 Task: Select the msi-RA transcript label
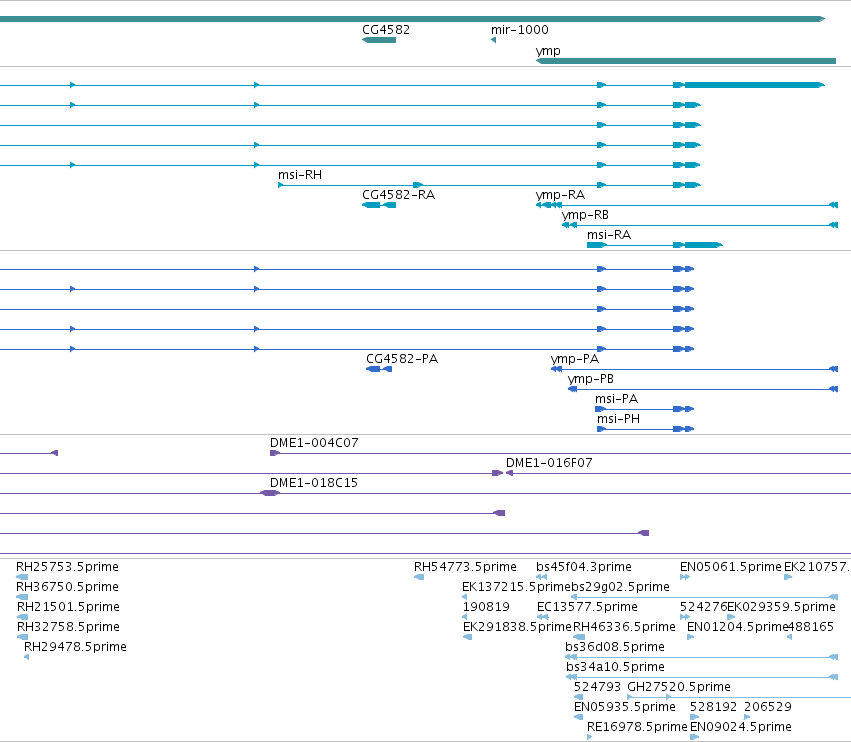click(x=609, y=235)
